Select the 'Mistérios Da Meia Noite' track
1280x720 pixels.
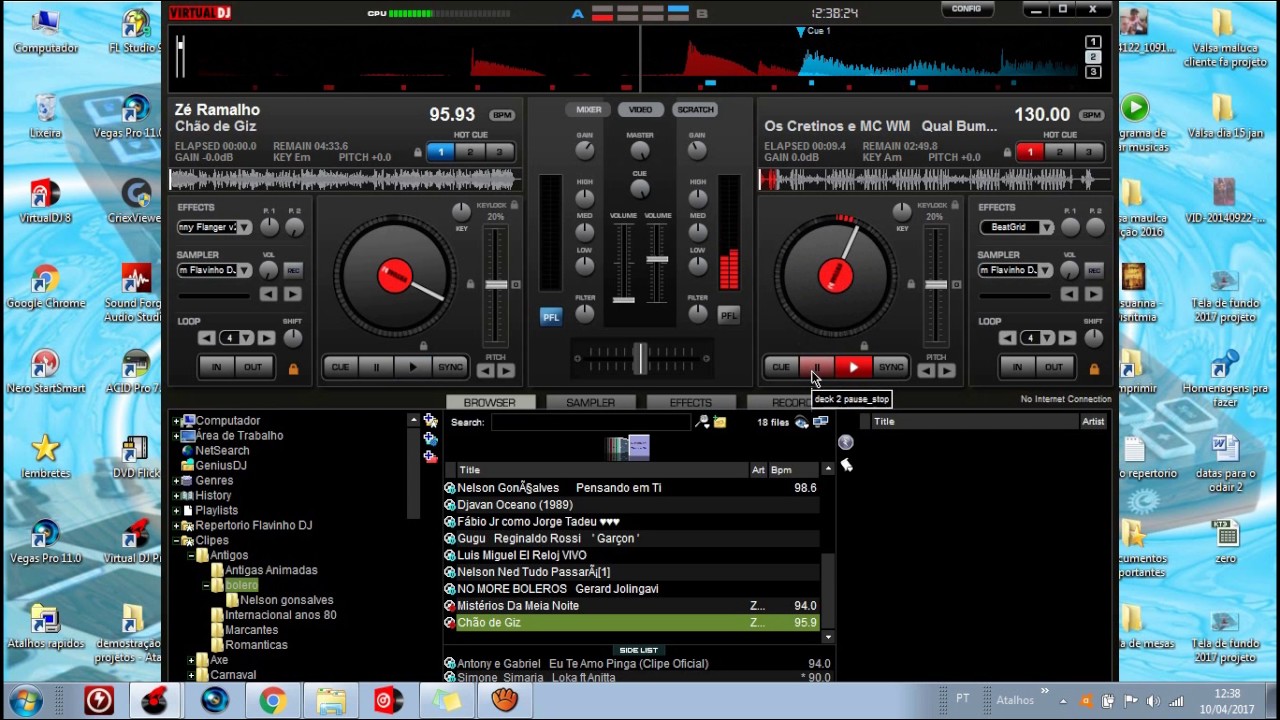(632, 606)
